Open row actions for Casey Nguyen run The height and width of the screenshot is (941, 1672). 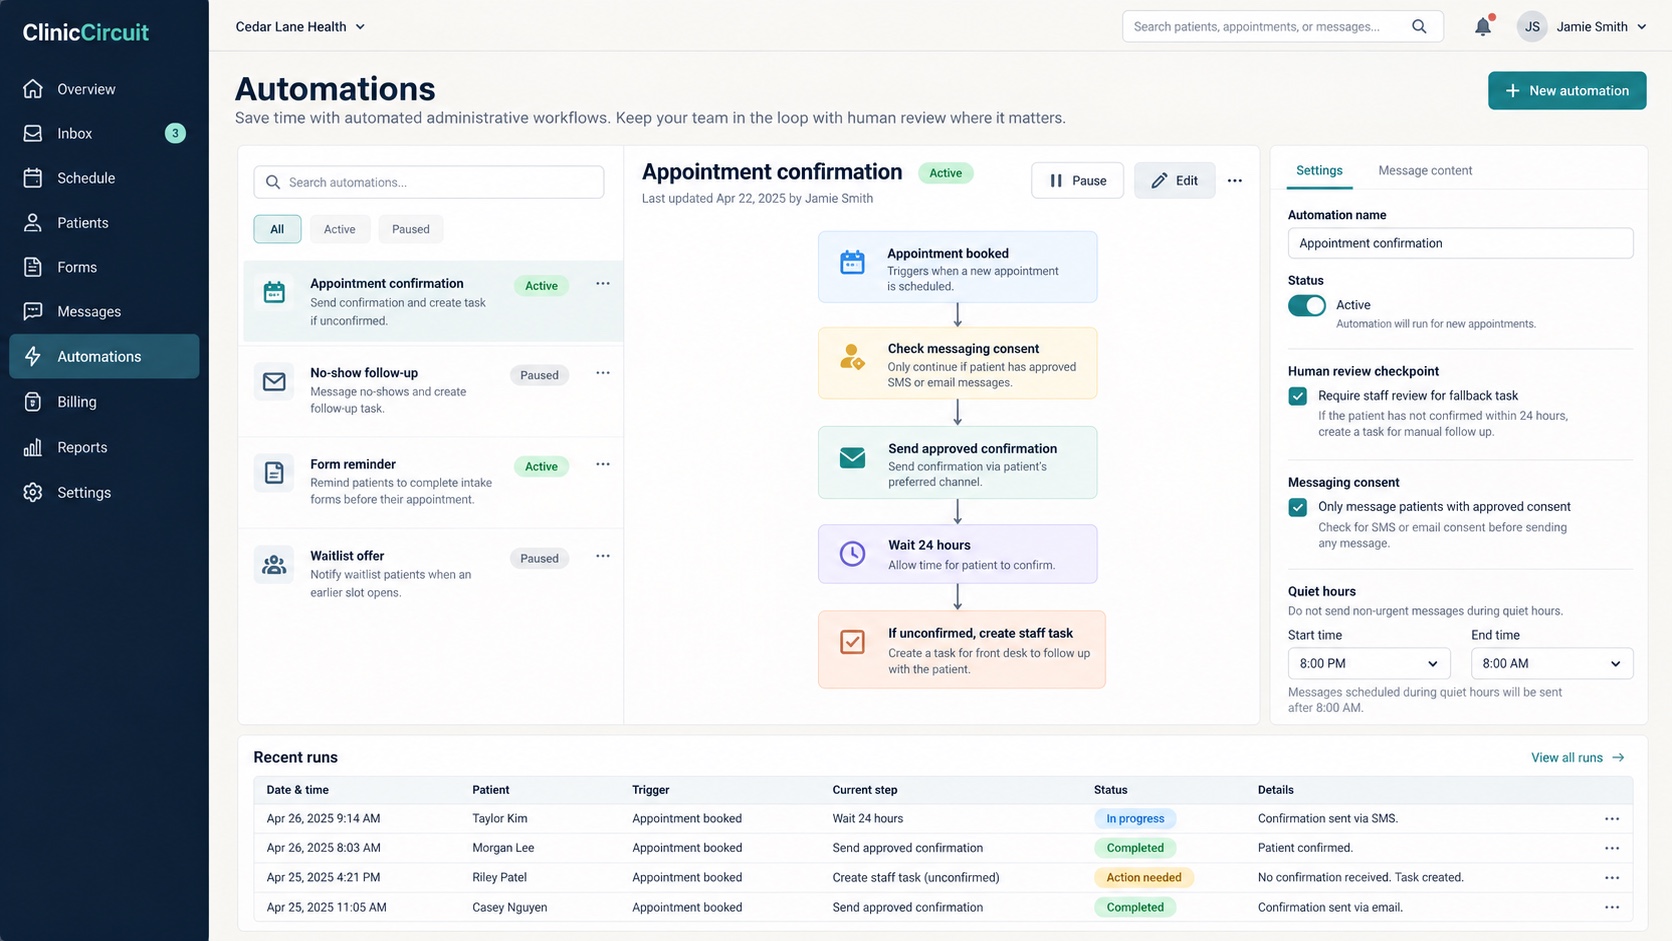(1612, 908)
